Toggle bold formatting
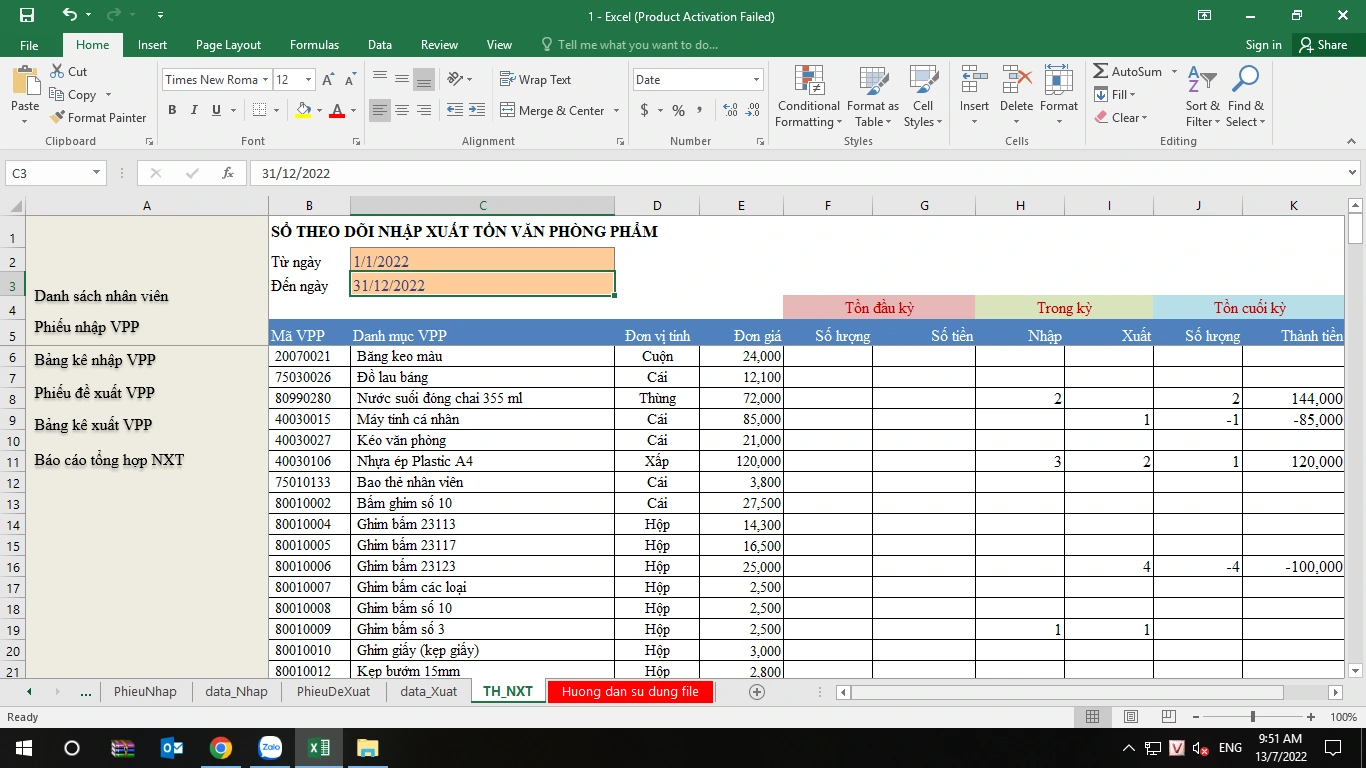The image size is (1366, 768). pos(172,110)
